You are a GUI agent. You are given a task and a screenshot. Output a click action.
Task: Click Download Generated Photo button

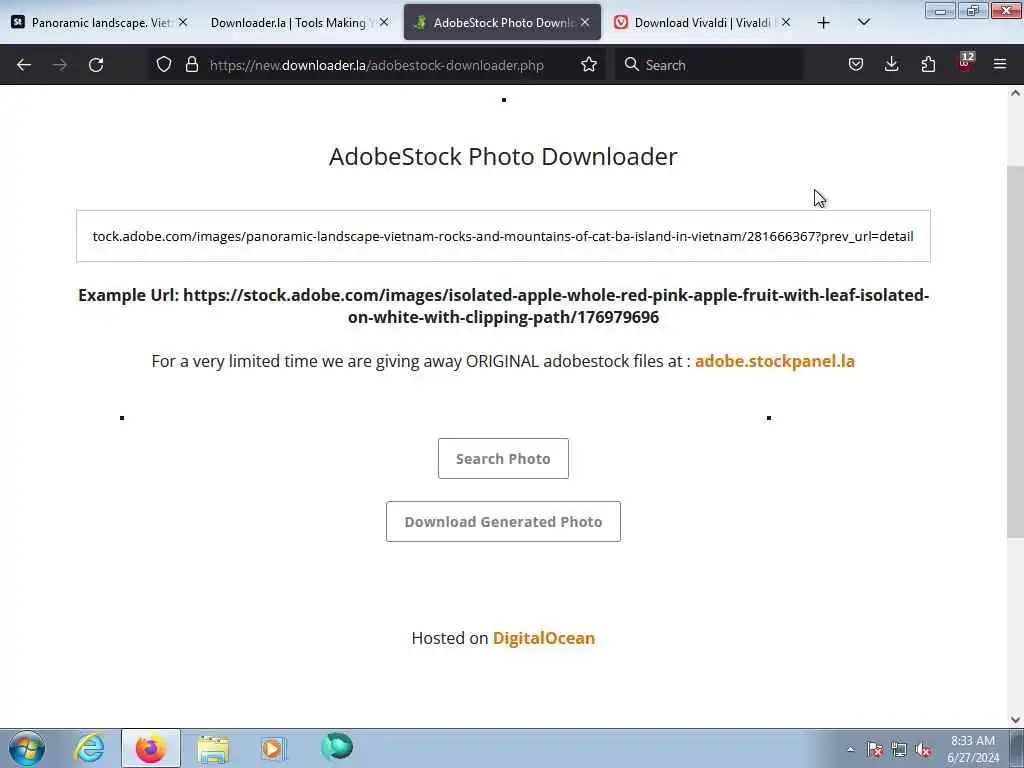503,522
